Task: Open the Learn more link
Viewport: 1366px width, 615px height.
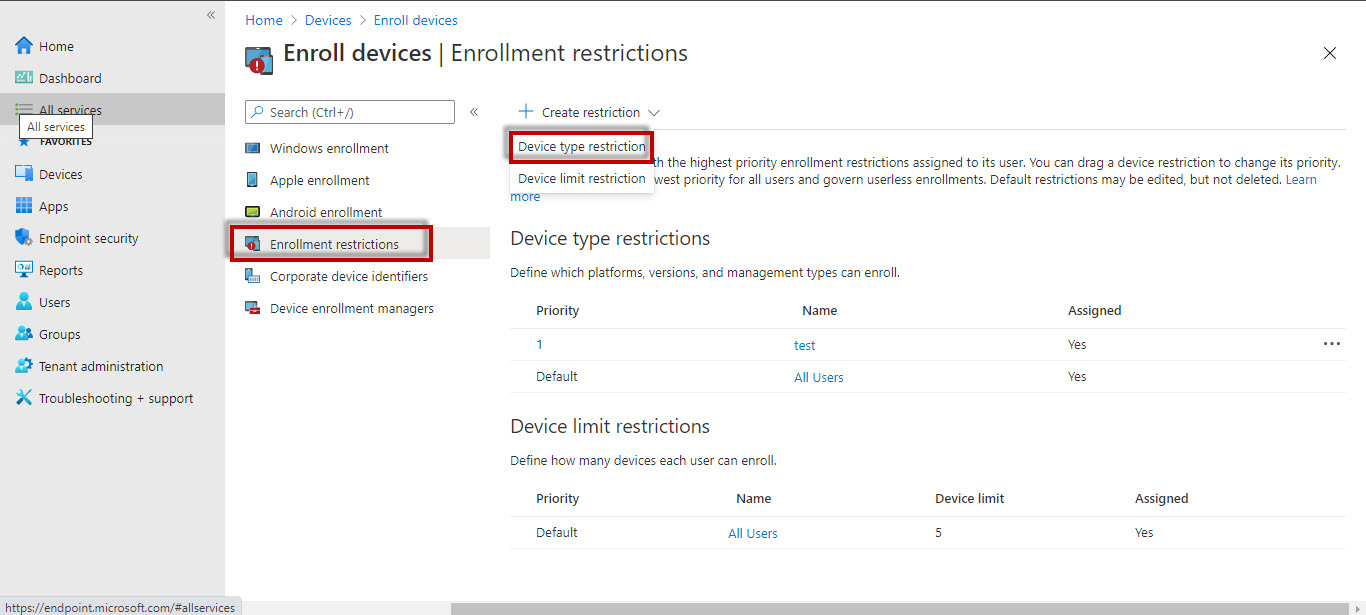Action: pos(1301,179)
